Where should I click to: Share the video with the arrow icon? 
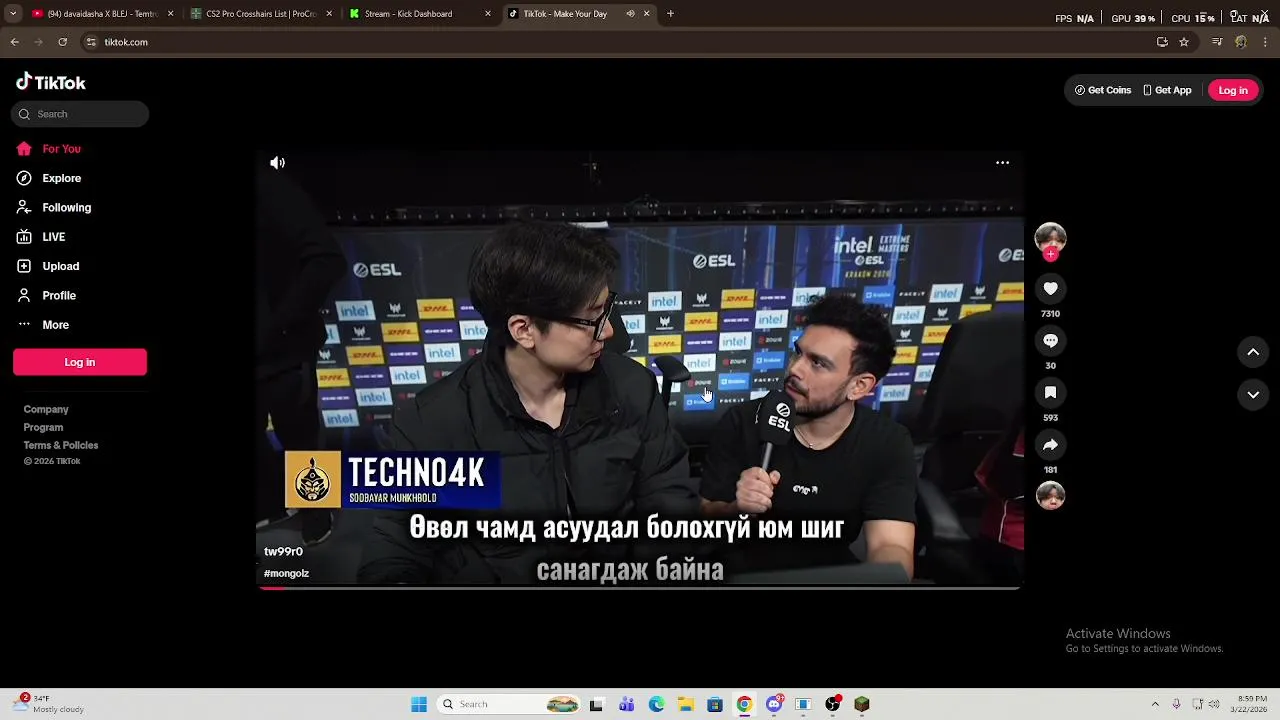tap(1050, 445)
